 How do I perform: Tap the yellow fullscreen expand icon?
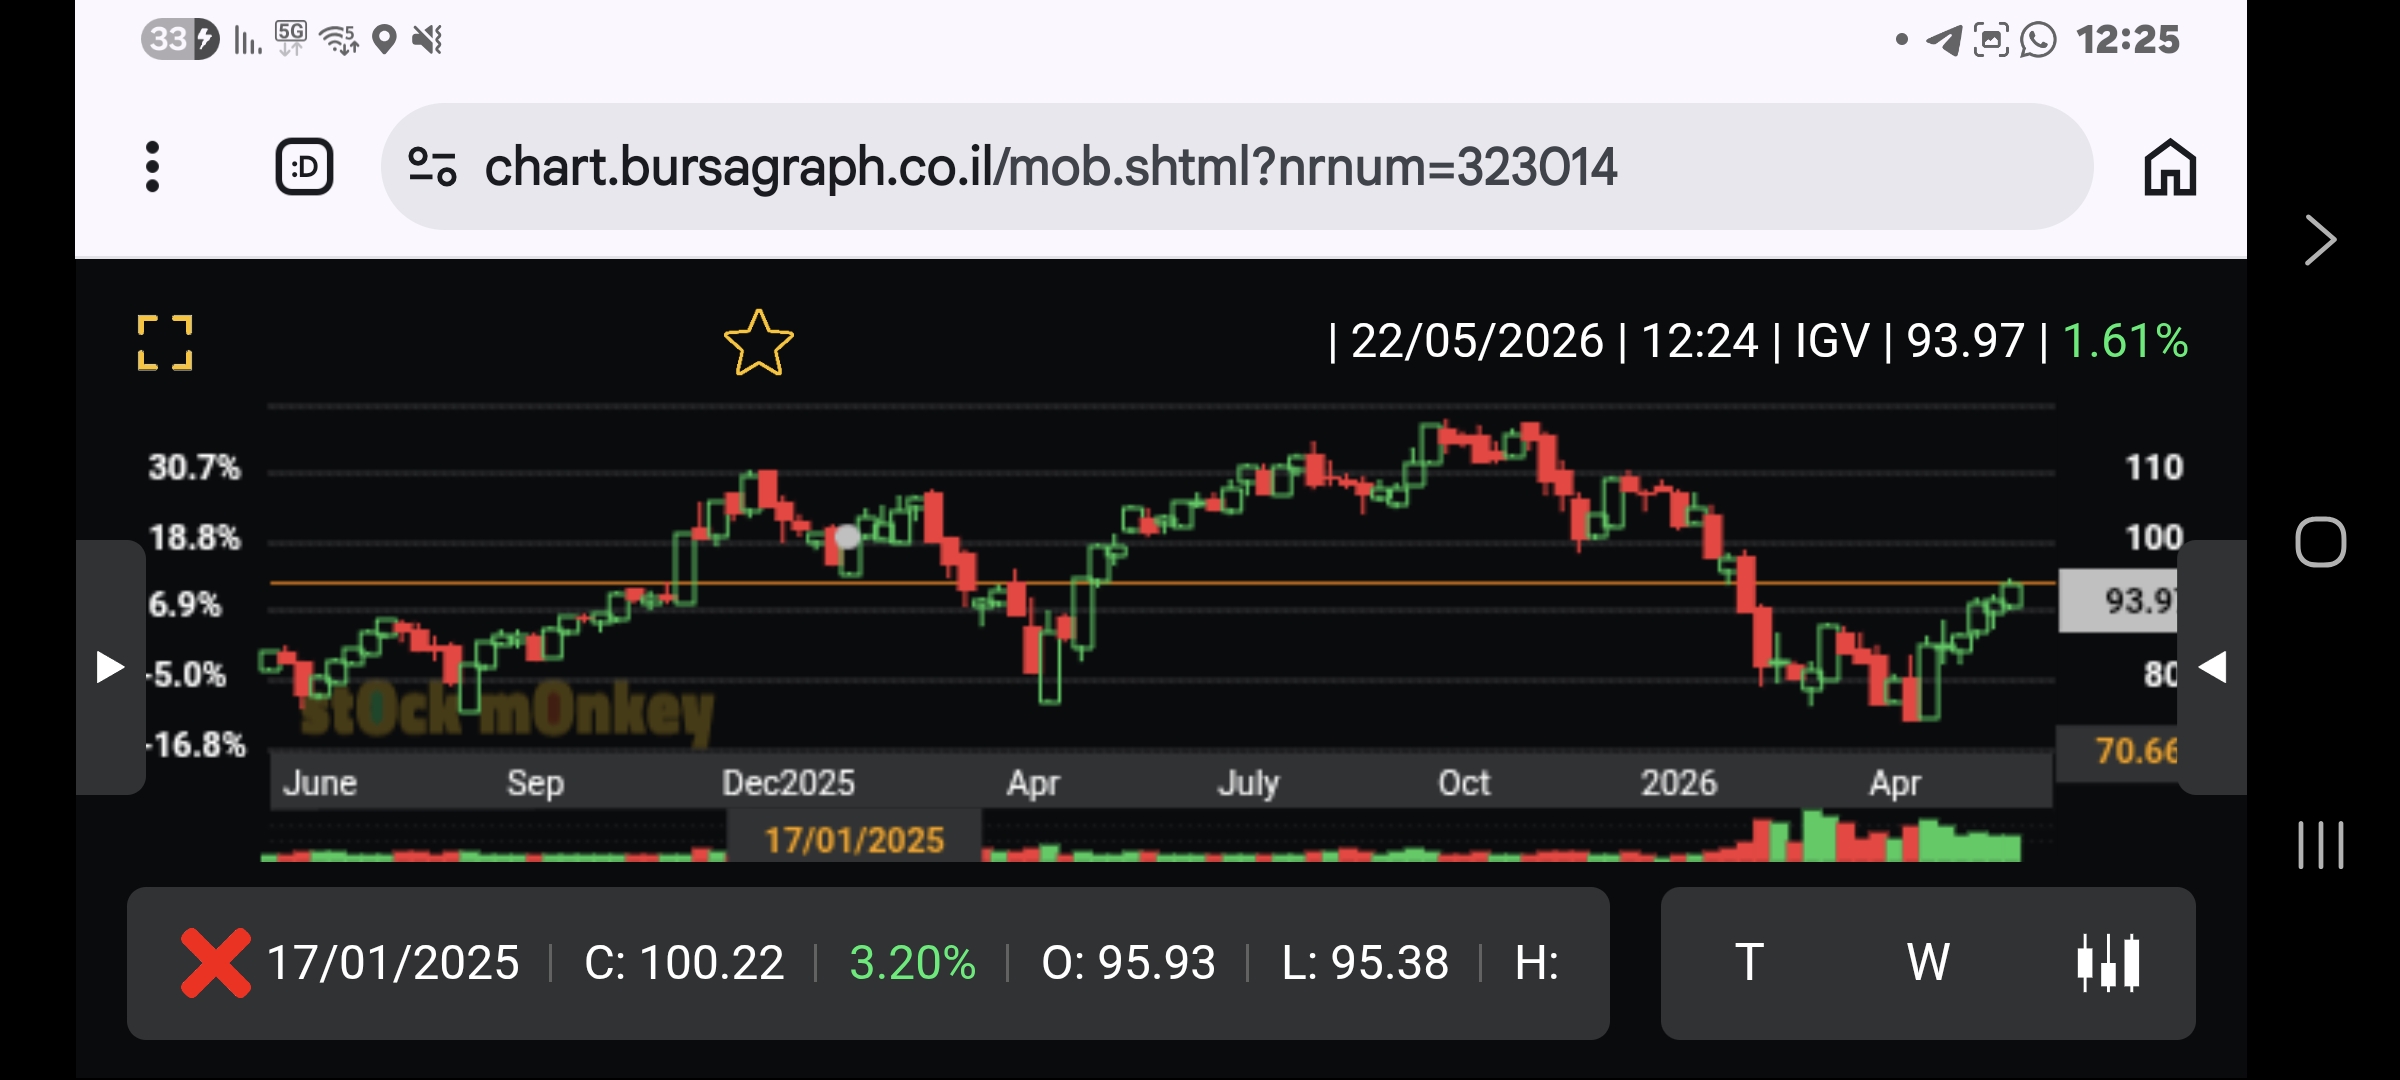(165, 343)
